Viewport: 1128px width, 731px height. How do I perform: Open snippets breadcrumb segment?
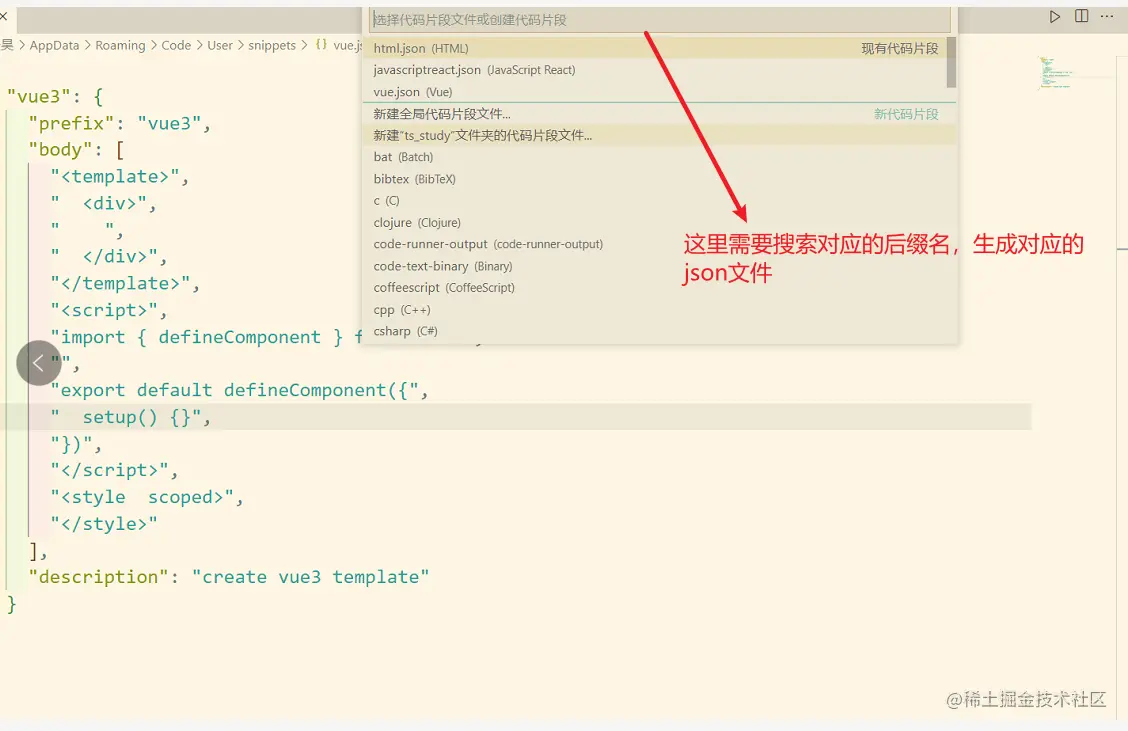point(272,45)
